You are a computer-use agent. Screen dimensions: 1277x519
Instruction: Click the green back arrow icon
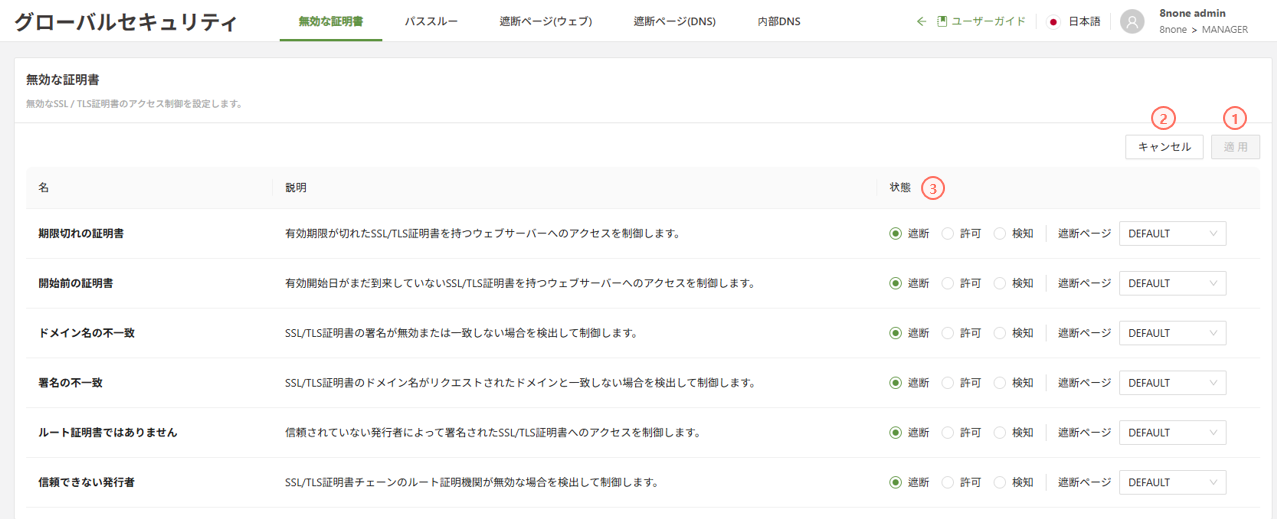coord(922,21)
